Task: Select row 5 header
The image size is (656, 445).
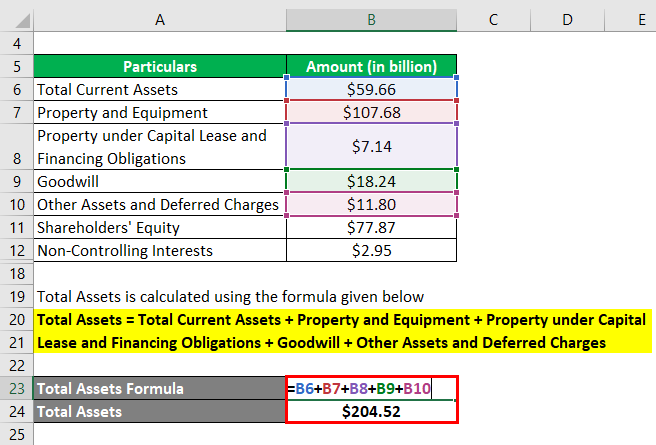Action: (17, 66)
